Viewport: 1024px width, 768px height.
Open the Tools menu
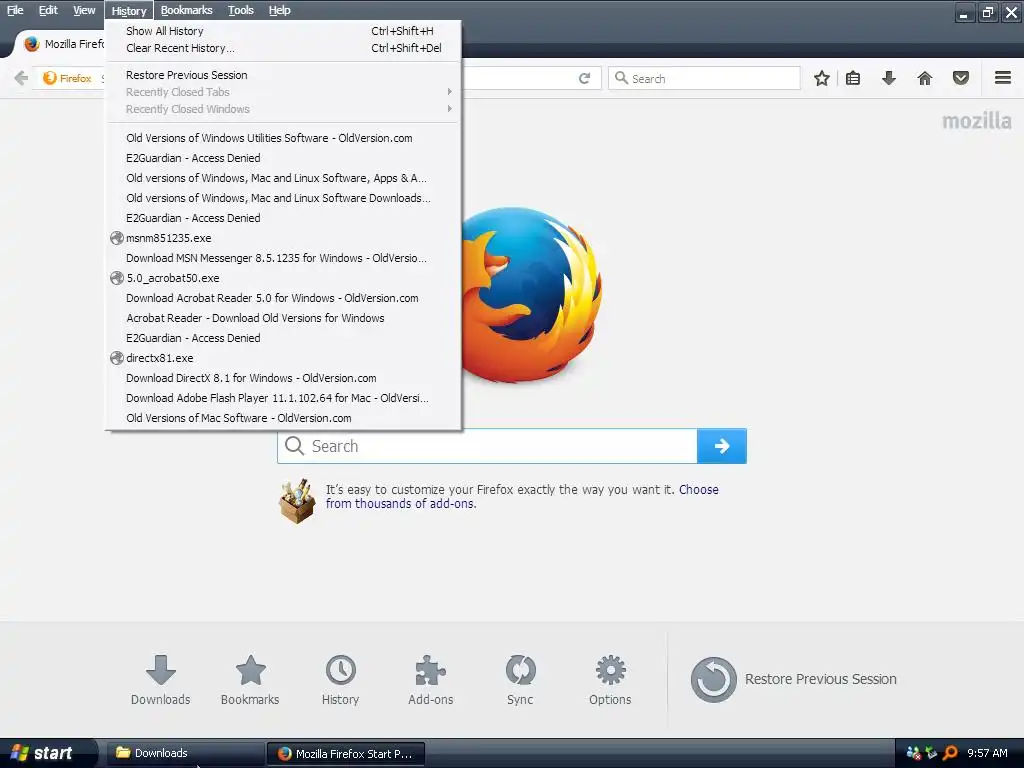point(240,10)
